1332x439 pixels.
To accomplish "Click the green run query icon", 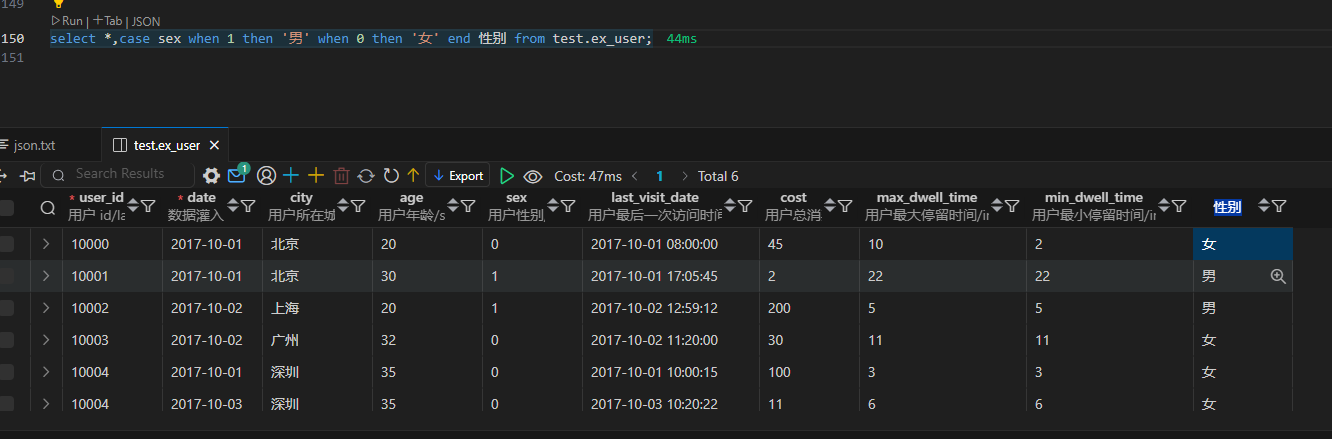I will tap(507, 176).
